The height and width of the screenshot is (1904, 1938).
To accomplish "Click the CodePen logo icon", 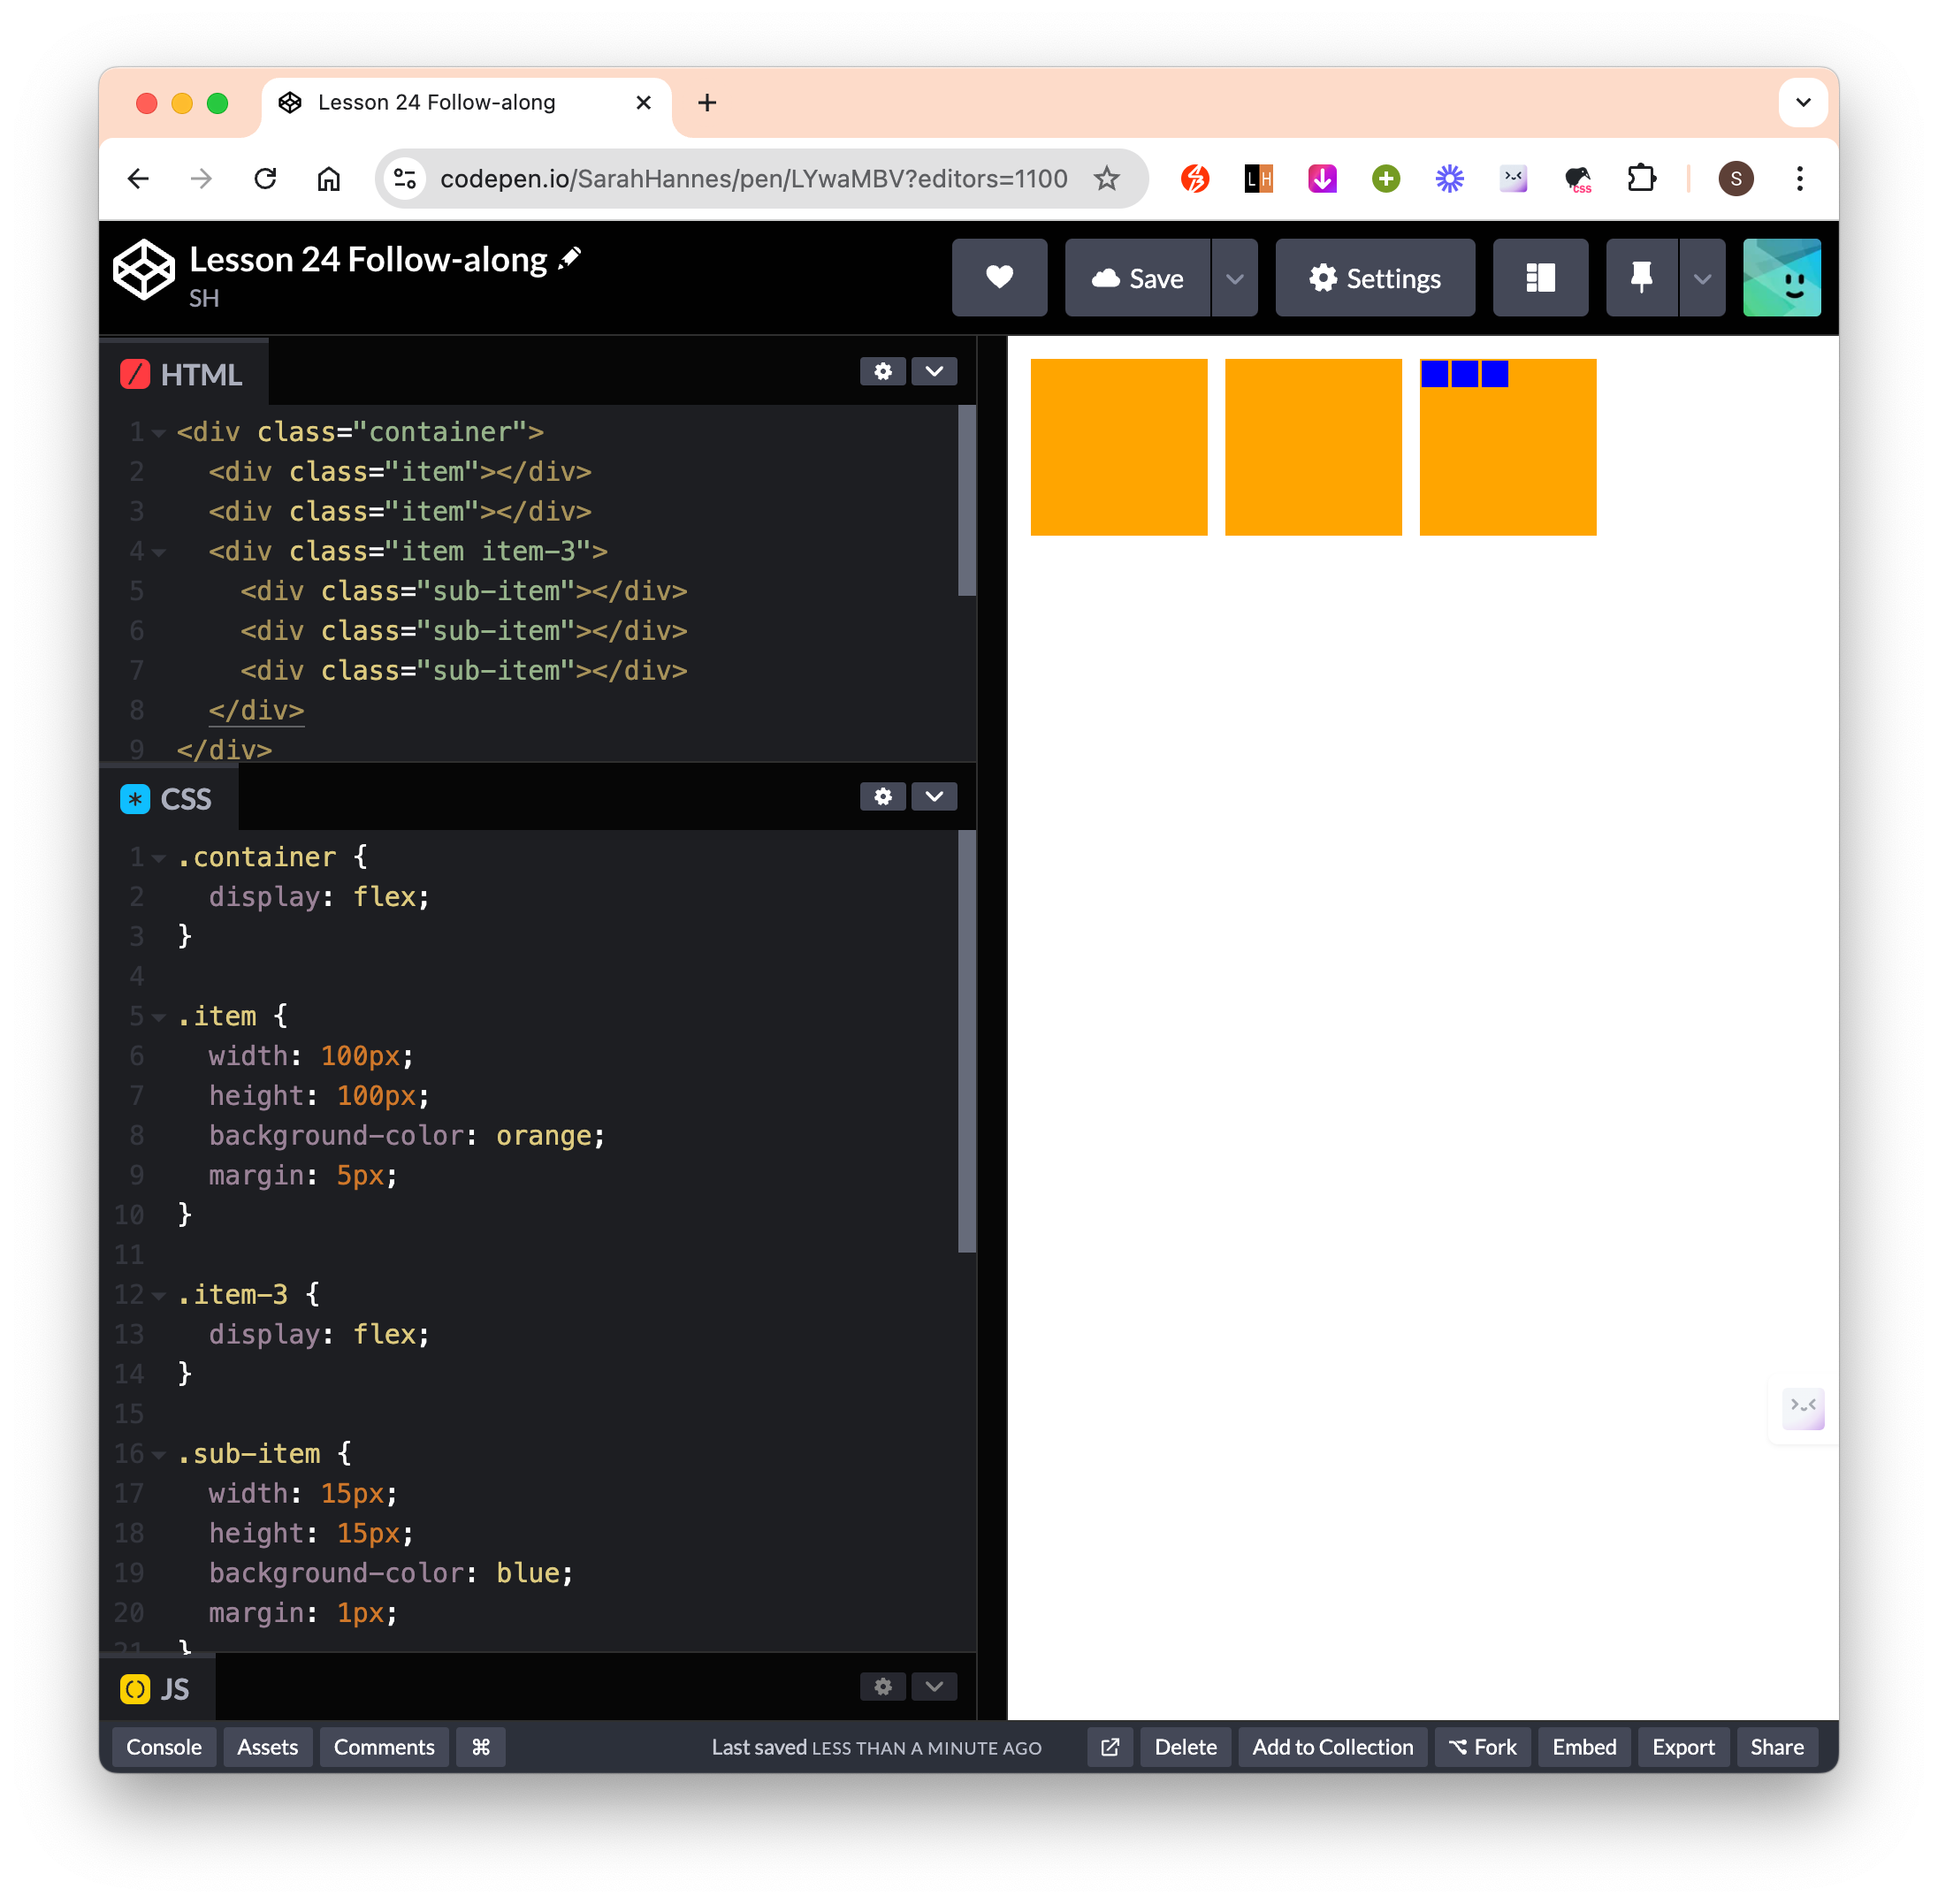I will (x=144, y=270).
